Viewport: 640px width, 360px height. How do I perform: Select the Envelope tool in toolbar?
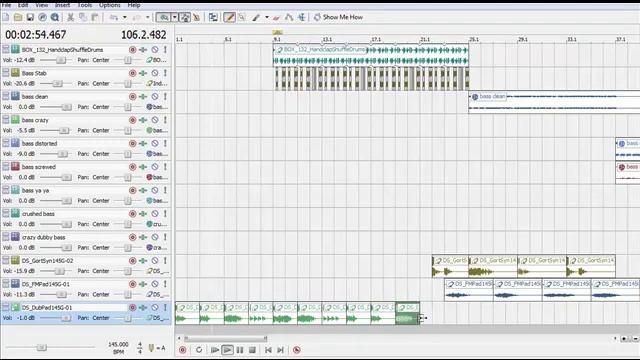289,17
